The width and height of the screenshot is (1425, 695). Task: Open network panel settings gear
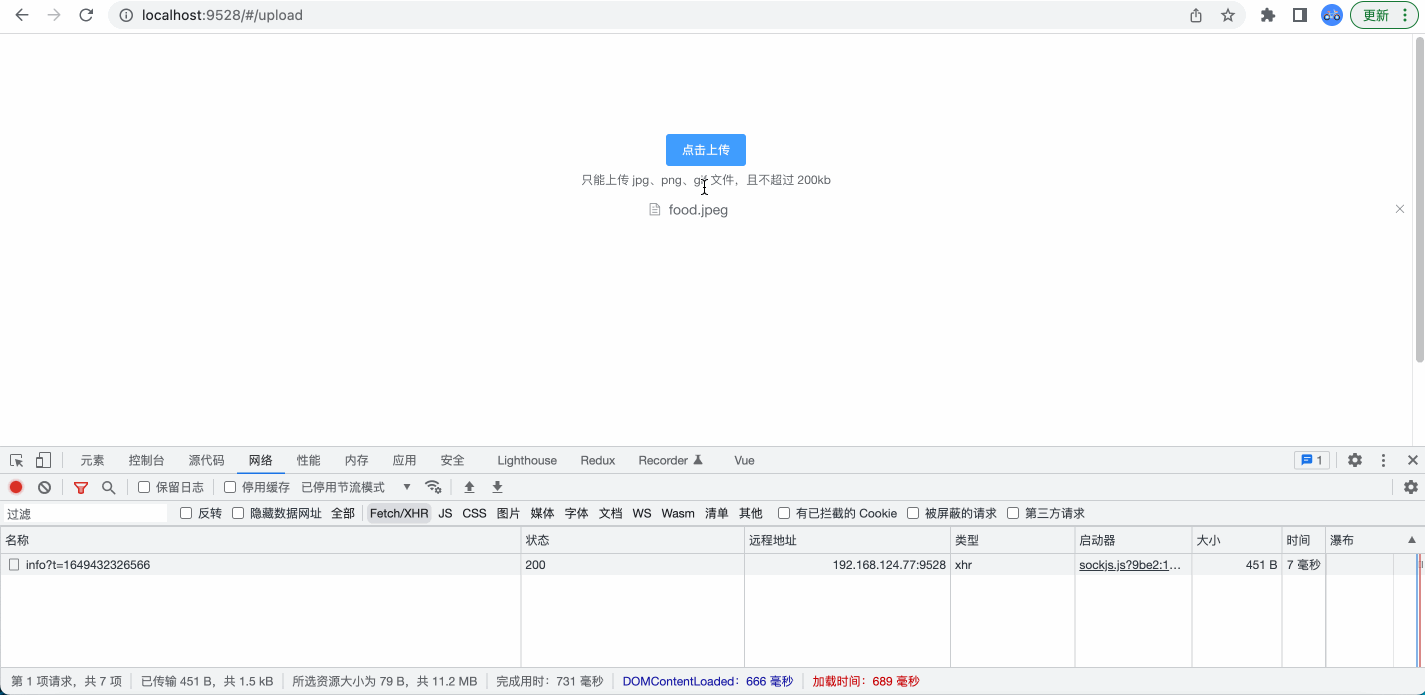click(1410, 487)
